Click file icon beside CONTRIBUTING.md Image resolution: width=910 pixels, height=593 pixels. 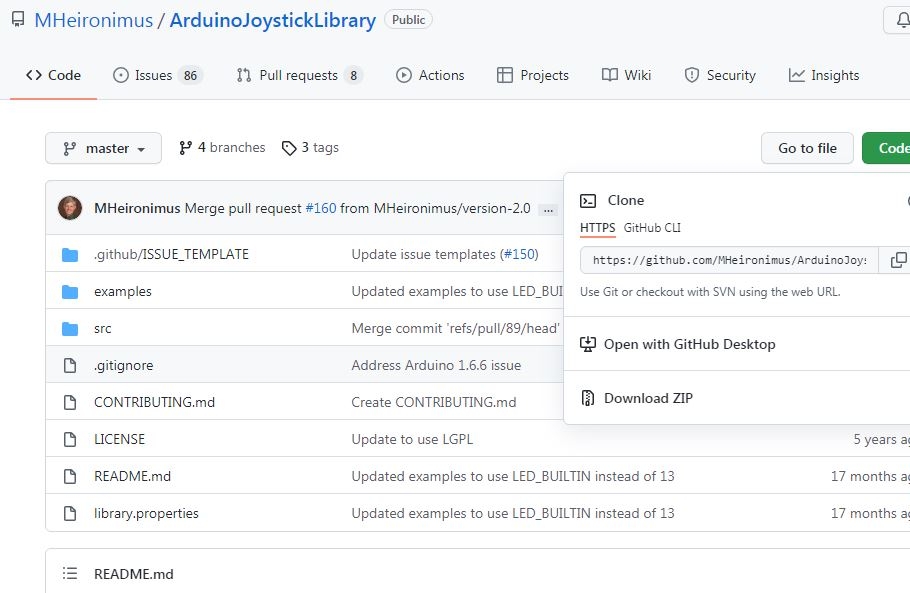[70, 402]
